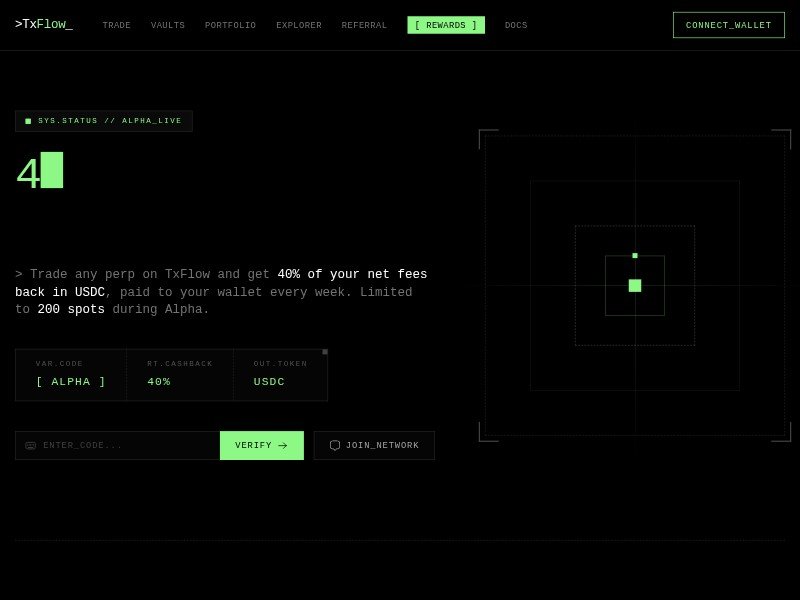Click the green status square in SYS.STATUS badge

[x=28, y=120]
